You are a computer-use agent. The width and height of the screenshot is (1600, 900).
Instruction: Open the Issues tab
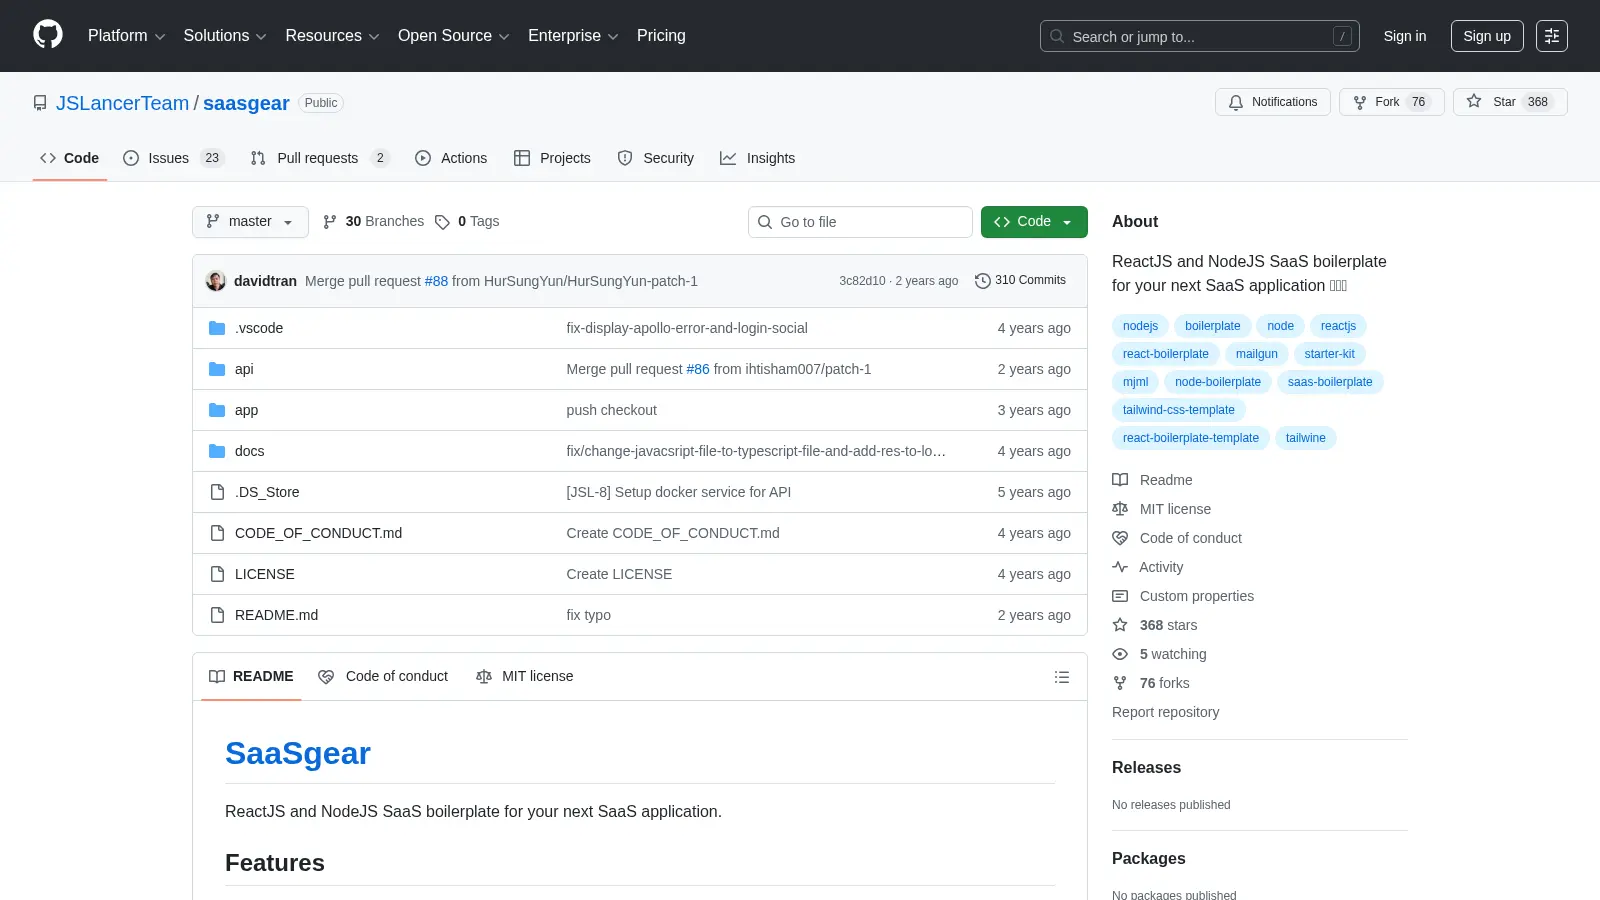coord(173,158)
